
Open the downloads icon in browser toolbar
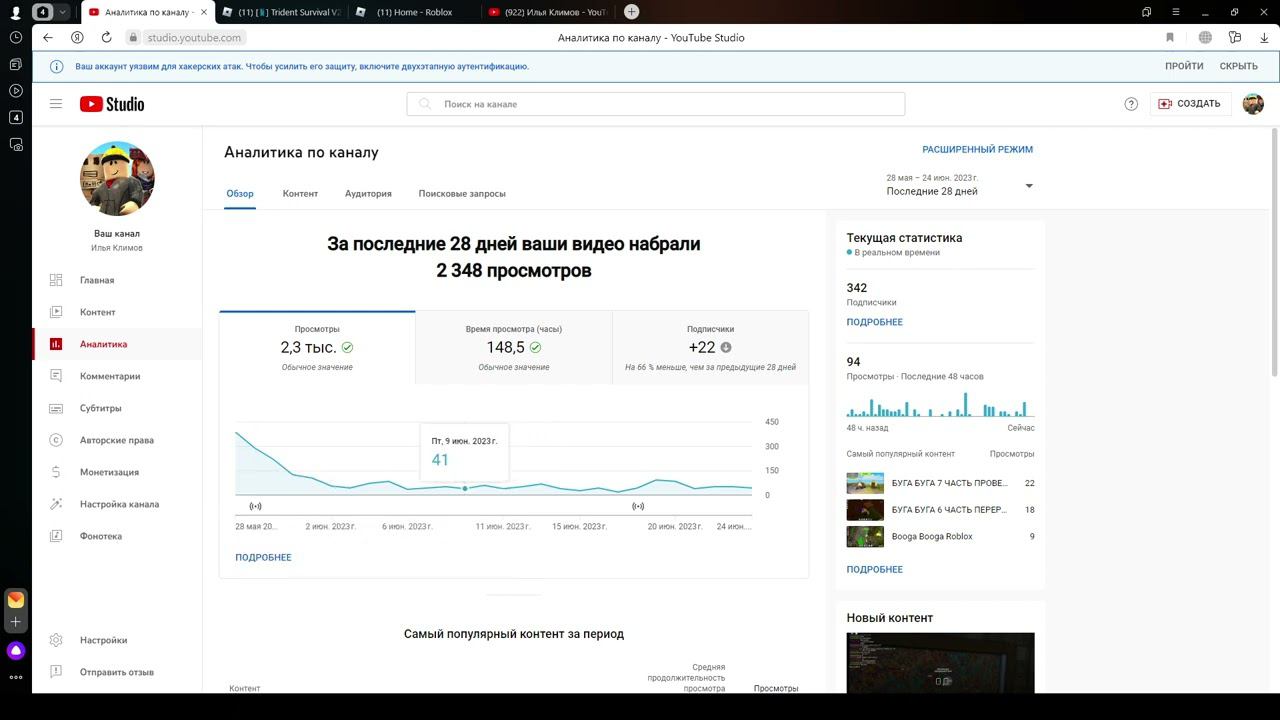point(1262,37)
